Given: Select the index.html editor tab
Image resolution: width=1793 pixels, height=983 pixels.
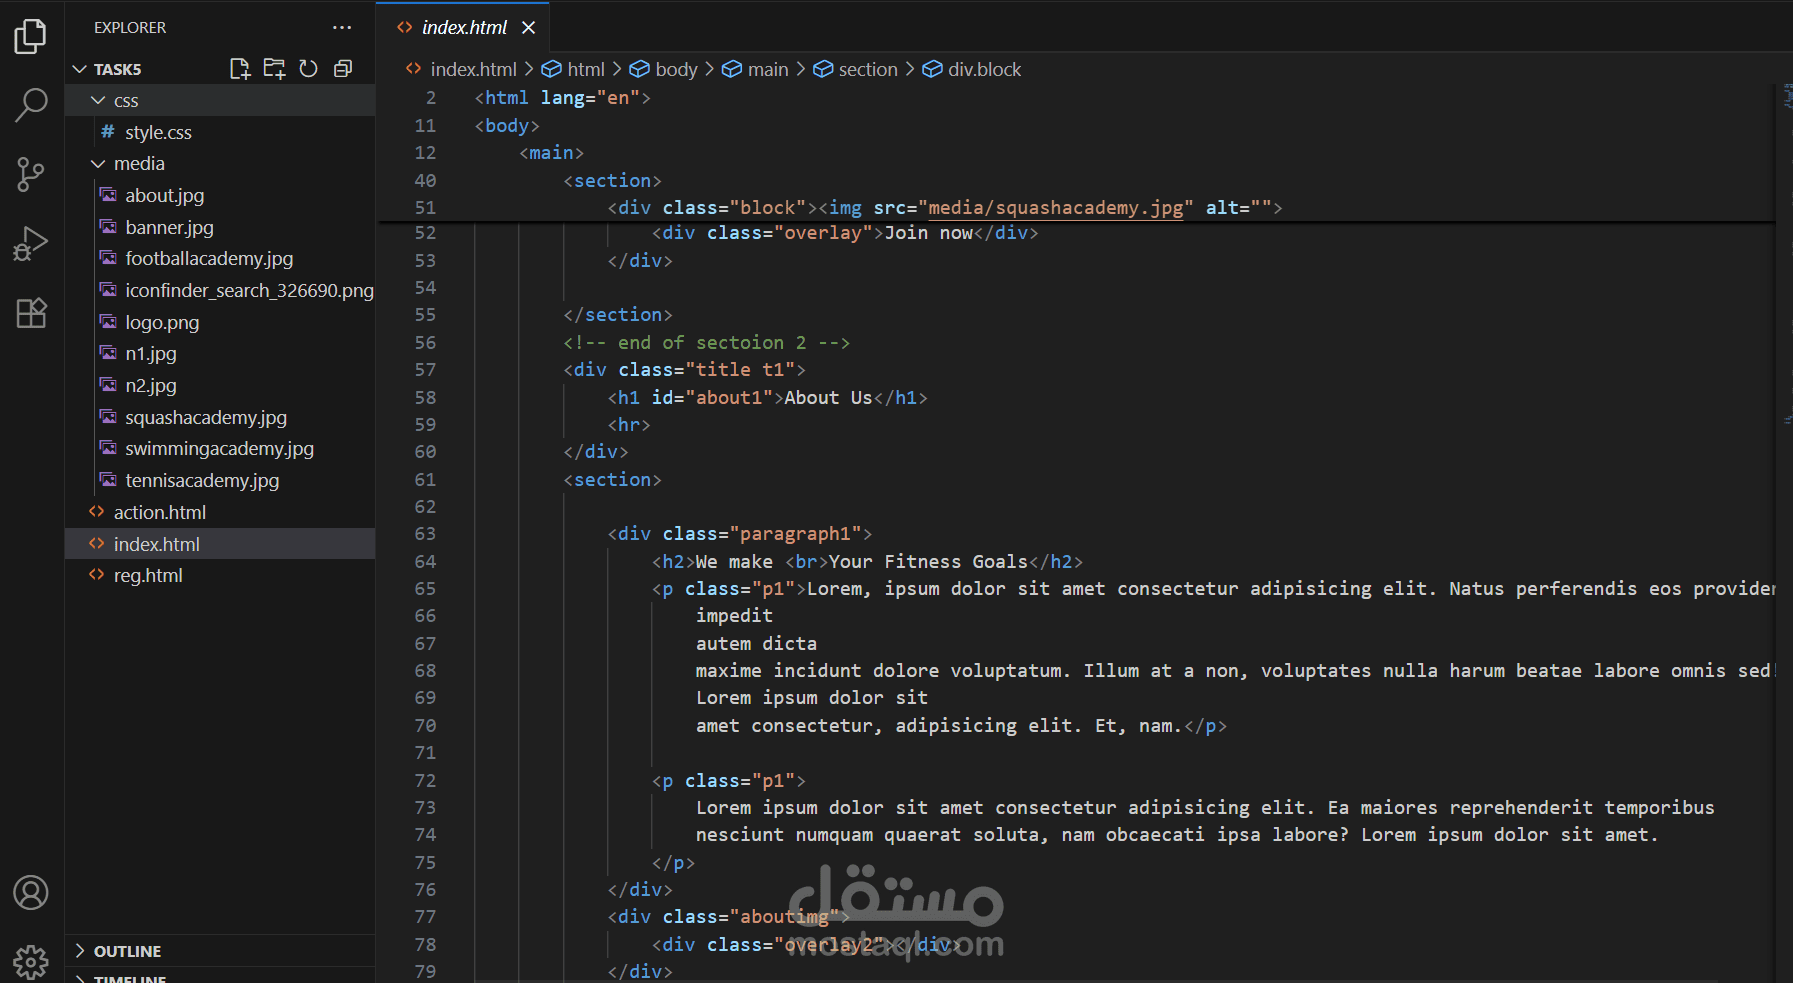Looking at the screenshot, I should [464, 27].
